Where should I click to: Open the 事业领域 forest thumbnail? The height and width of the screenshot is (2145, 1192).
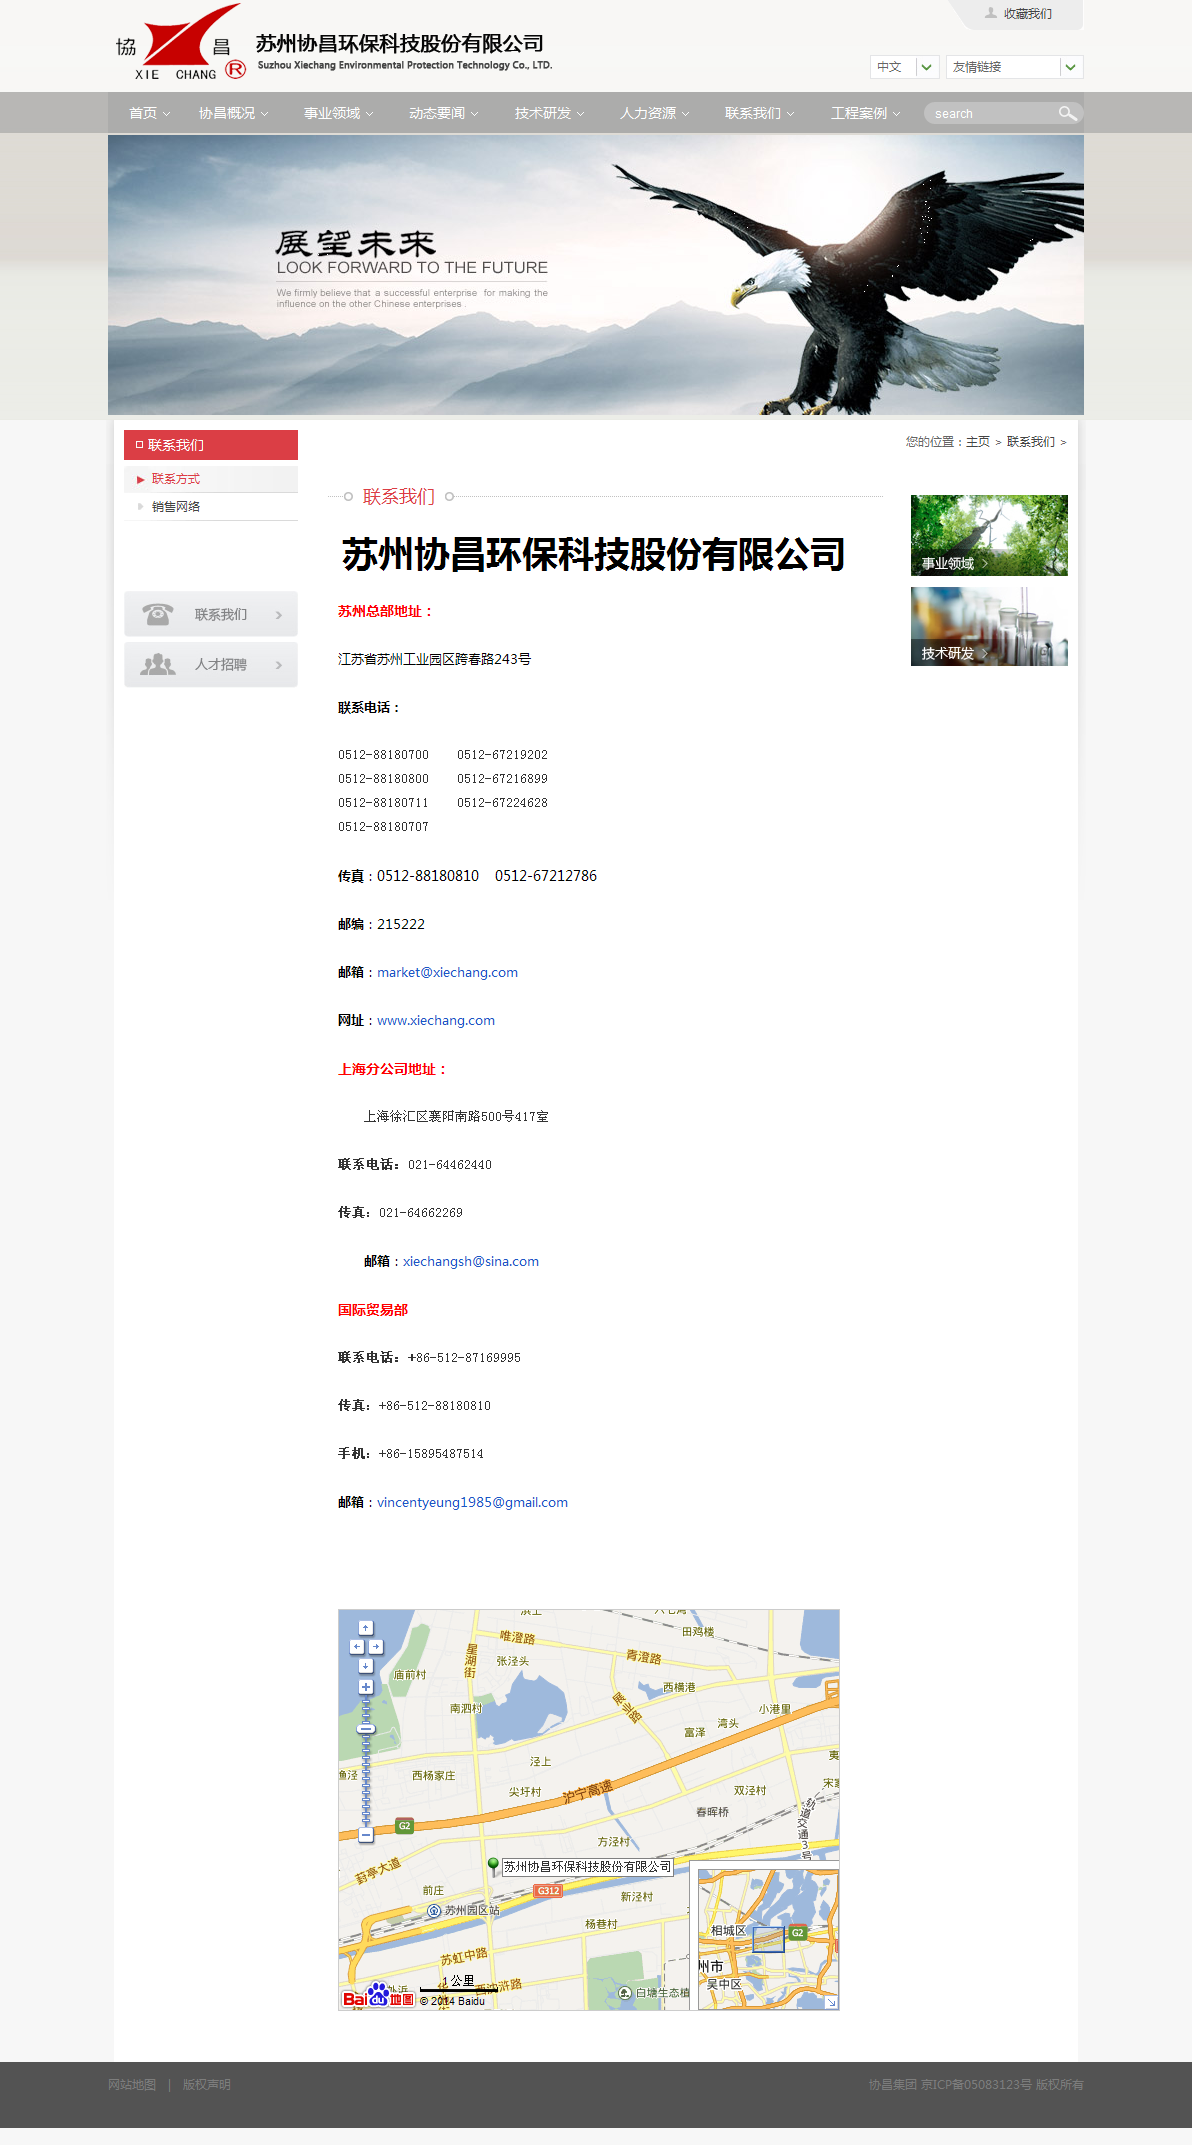click(989, 535)
